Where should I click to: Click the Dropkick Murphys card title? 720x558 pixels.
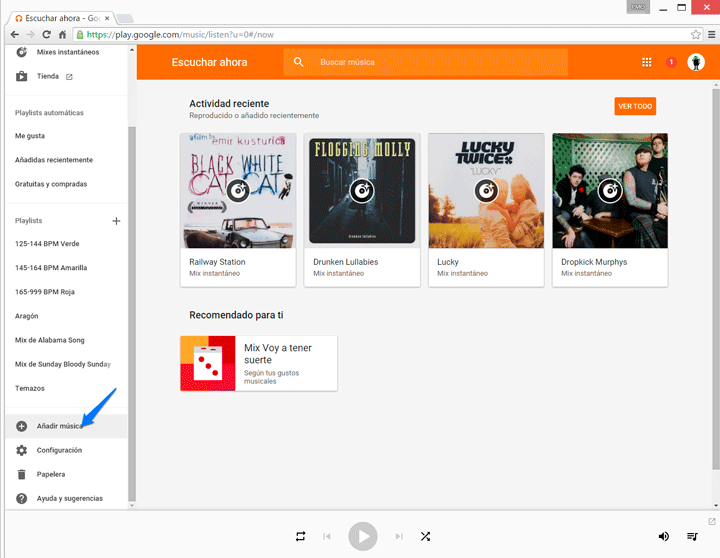tap(594, 262)
